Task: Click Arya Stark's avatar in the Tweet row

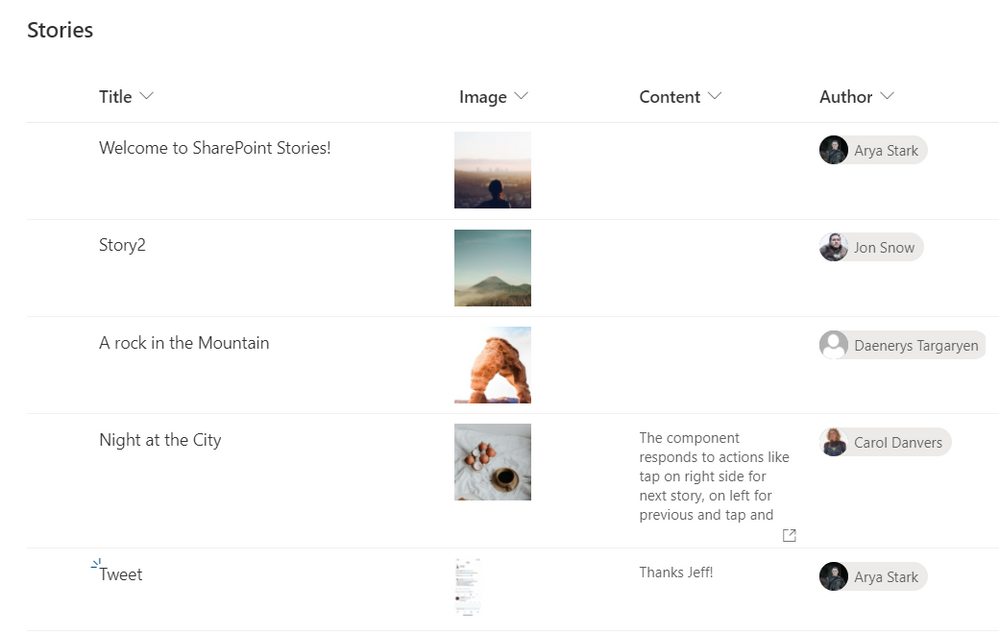Action: click(x=833, y=576)
